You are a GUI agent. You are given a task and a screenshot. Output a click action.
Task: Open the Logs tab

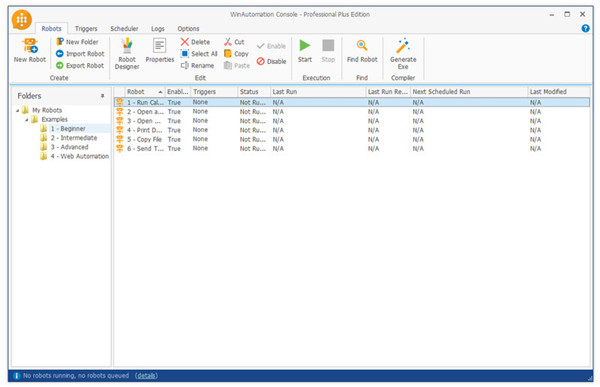(x=158, y=28)
